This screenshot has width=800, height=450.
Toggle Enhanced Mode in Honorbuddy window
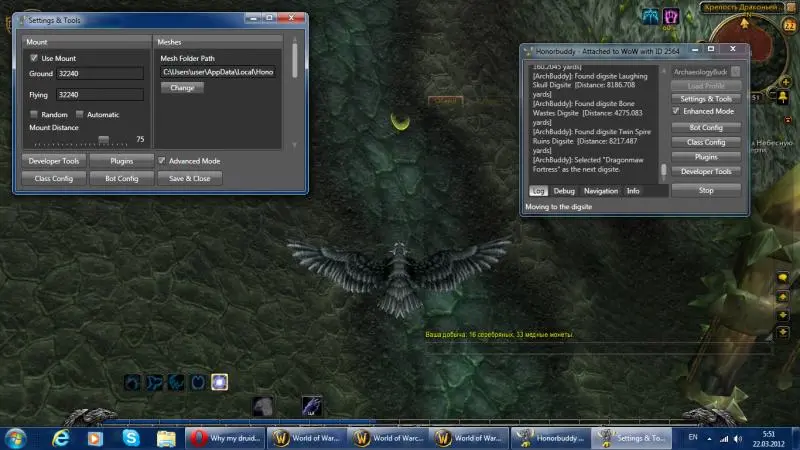tap(676, 111)
